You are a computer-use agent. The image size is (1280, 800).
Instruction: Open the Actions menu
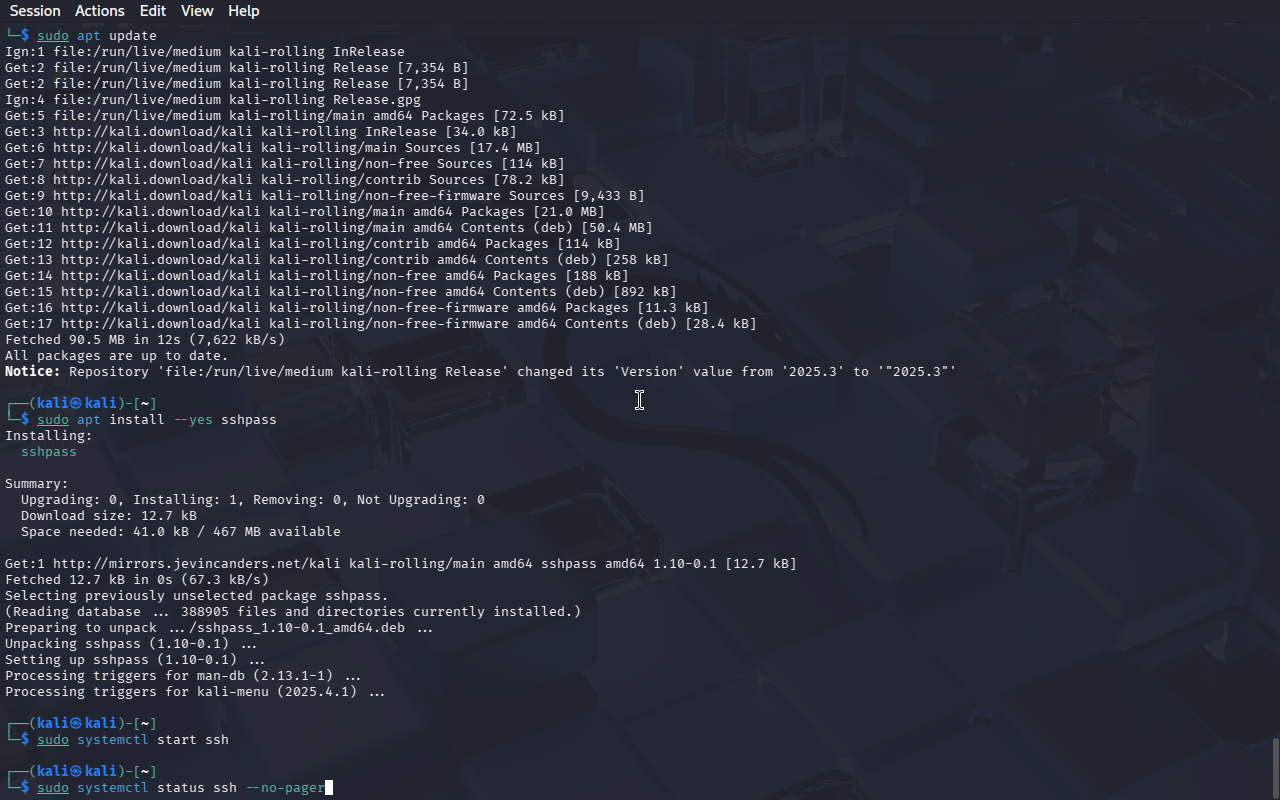coord(100,11)
